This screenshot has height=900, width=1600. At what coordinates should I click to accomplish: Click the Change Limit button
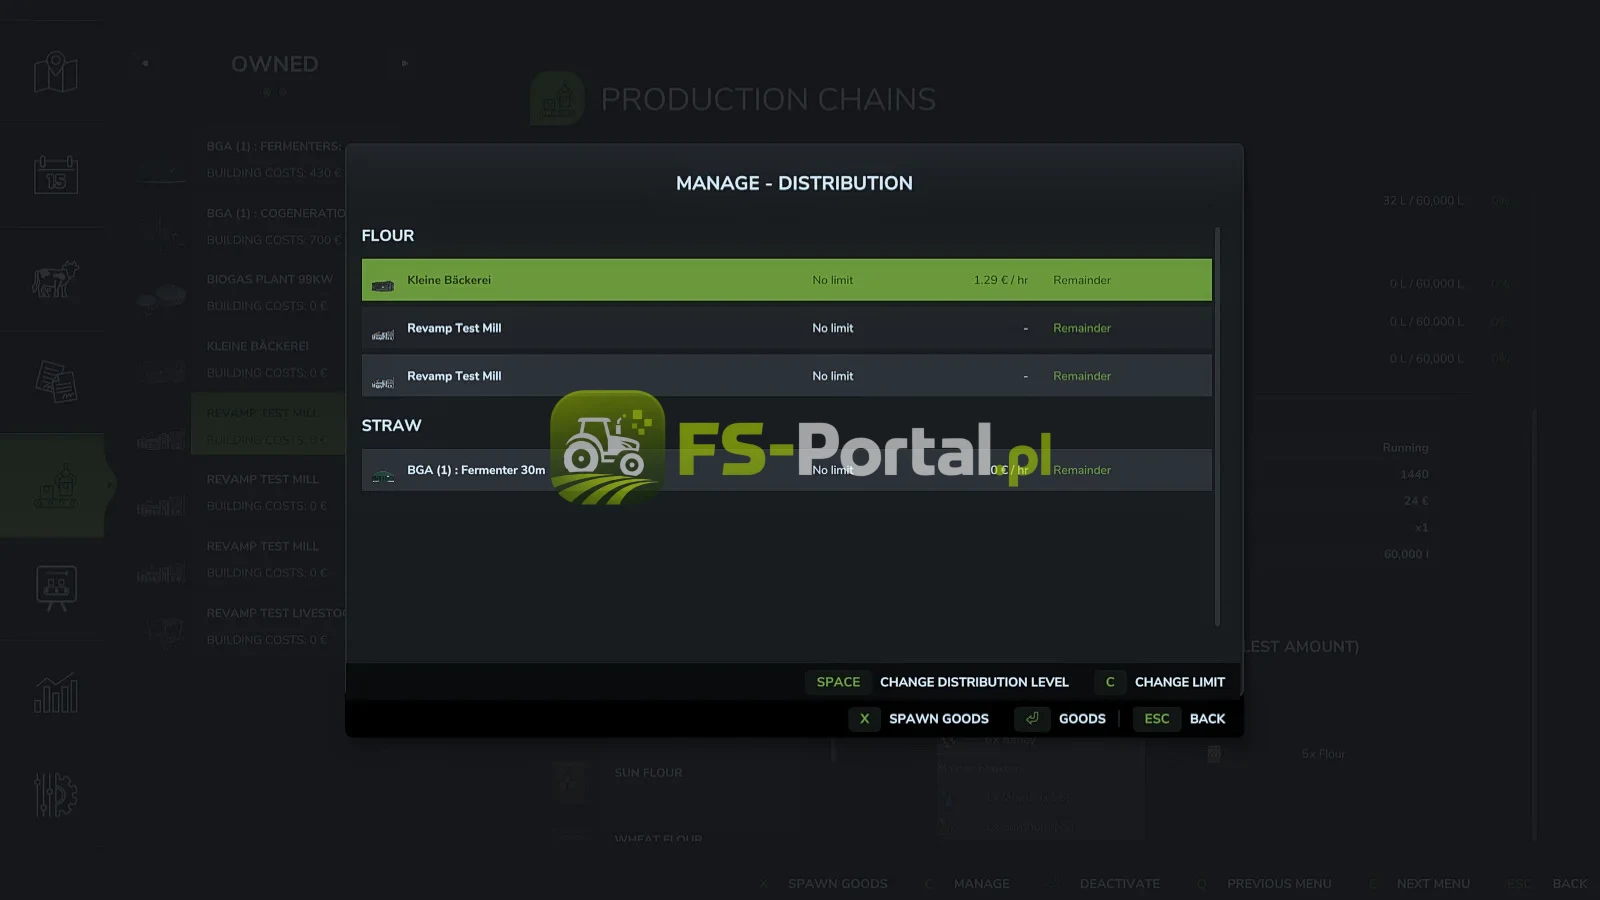(x=1160, y=682)
